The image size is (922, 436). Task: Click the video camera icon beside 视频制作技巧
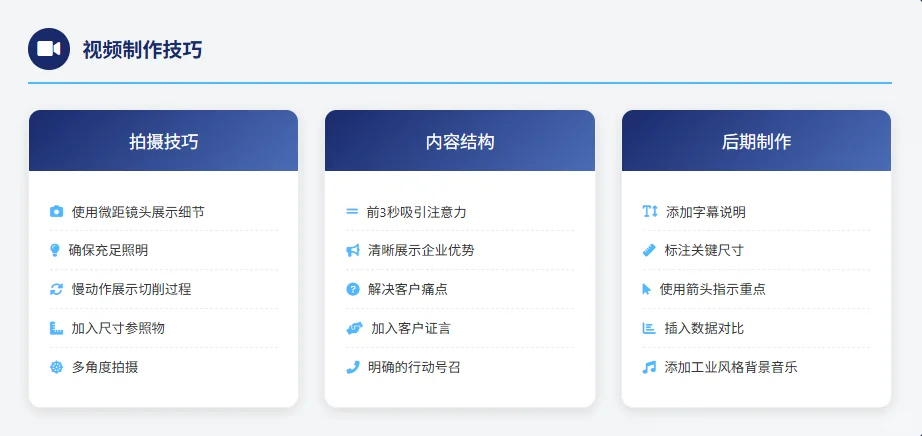49,49
